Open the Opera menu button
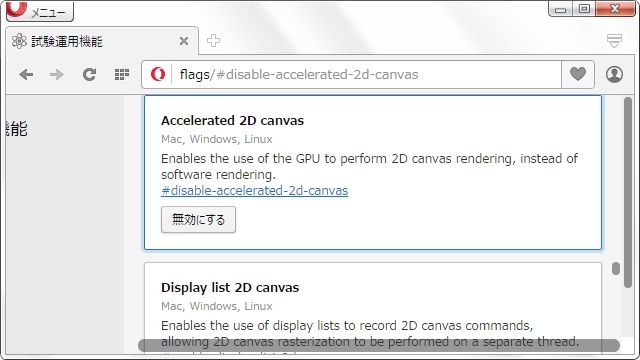 tap(40, 11)
